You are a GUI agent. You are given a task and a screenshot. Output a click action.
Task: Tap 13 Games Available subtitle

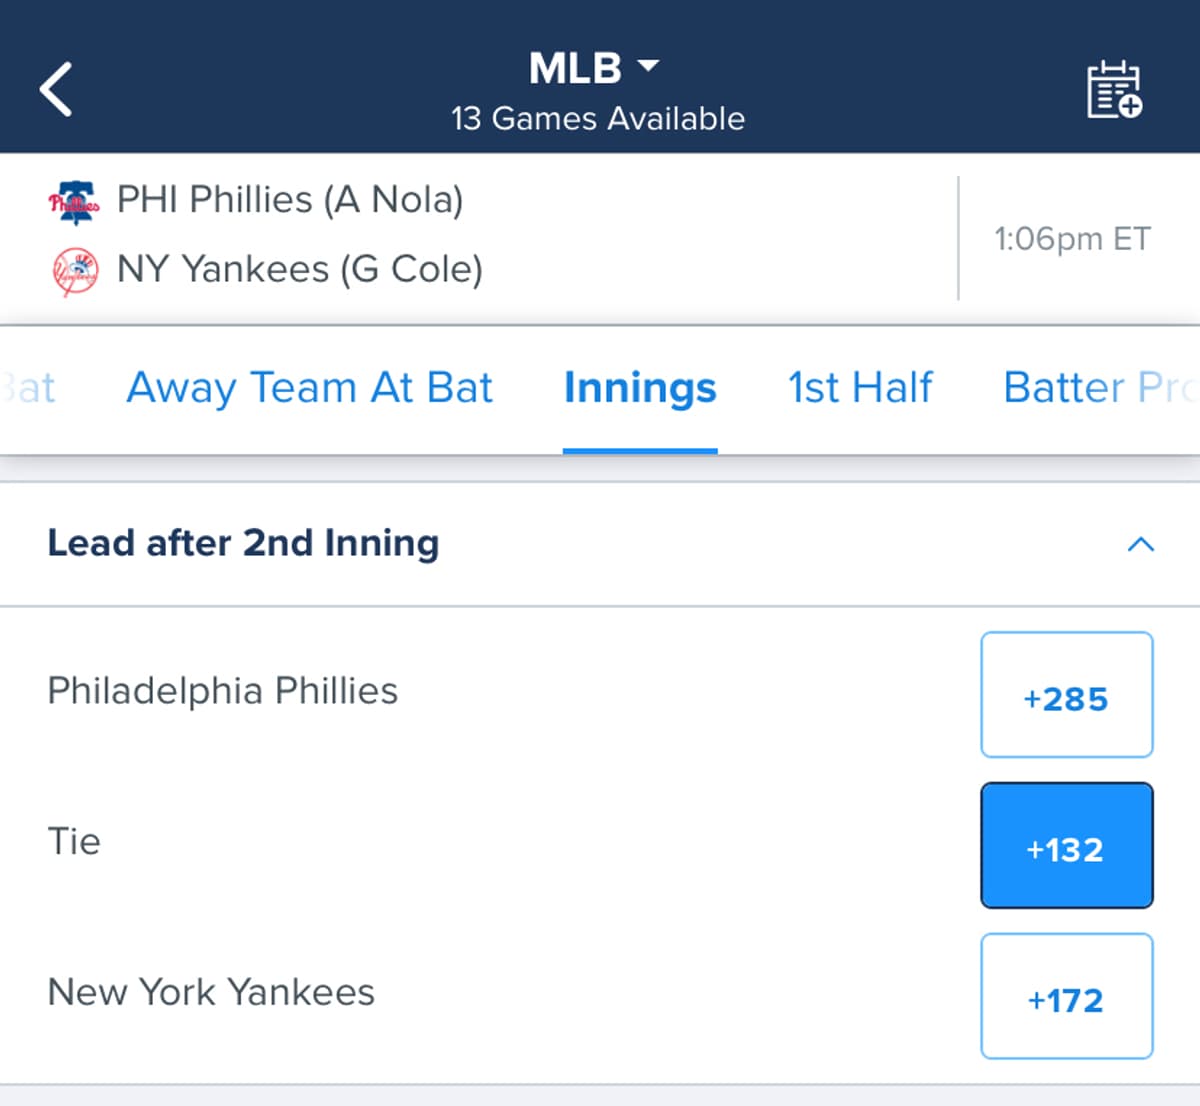click(597, 119)
